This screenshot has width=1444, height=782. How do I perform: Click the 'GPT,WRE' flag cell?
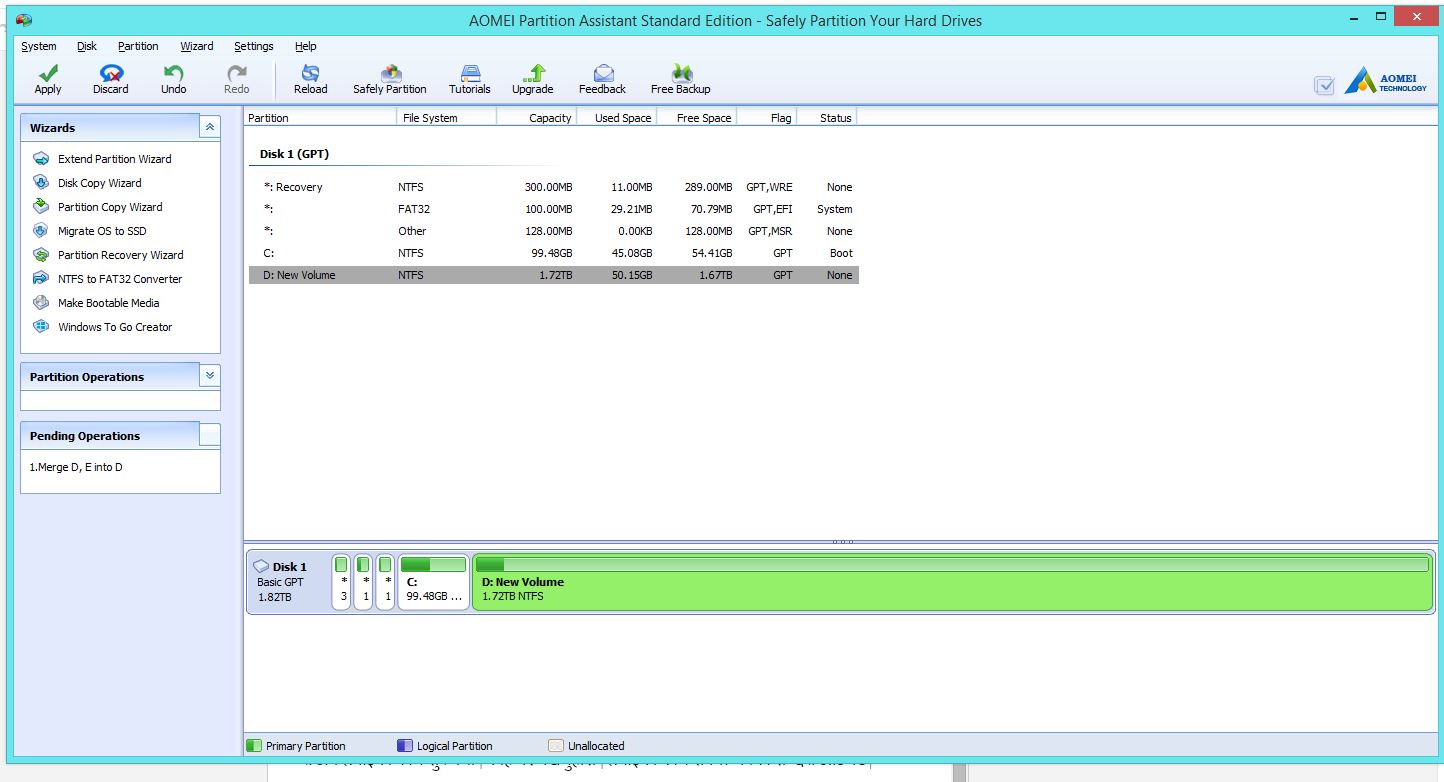point(769,187)
